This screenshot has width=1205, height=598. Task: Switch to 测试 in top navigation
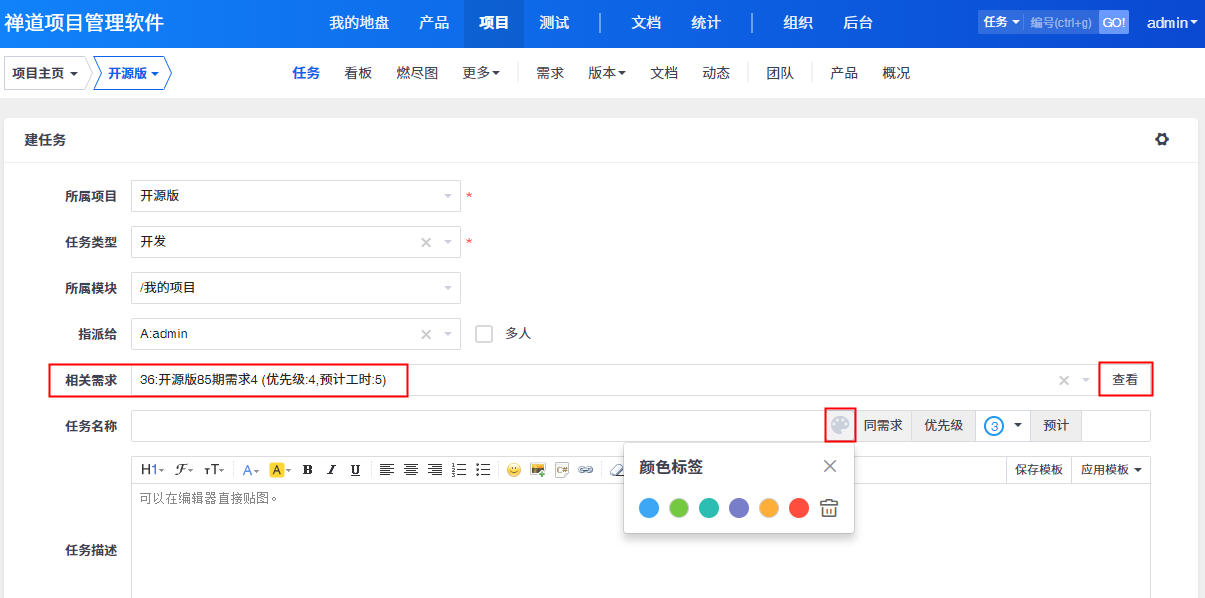(554, 23)
